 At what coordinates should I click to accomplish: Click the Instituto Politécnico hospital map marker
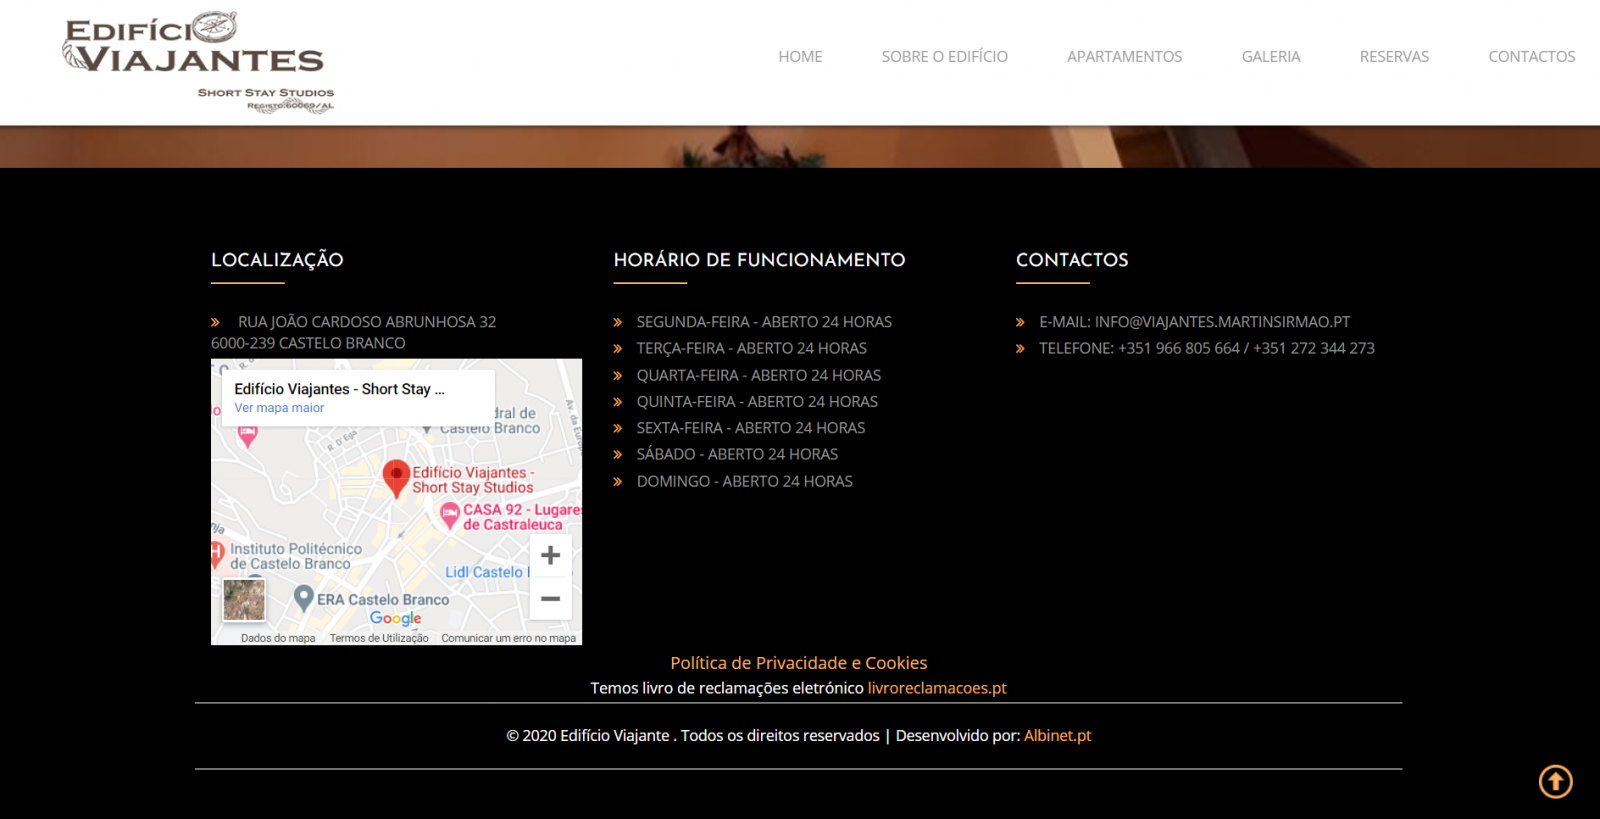point(217,553)
